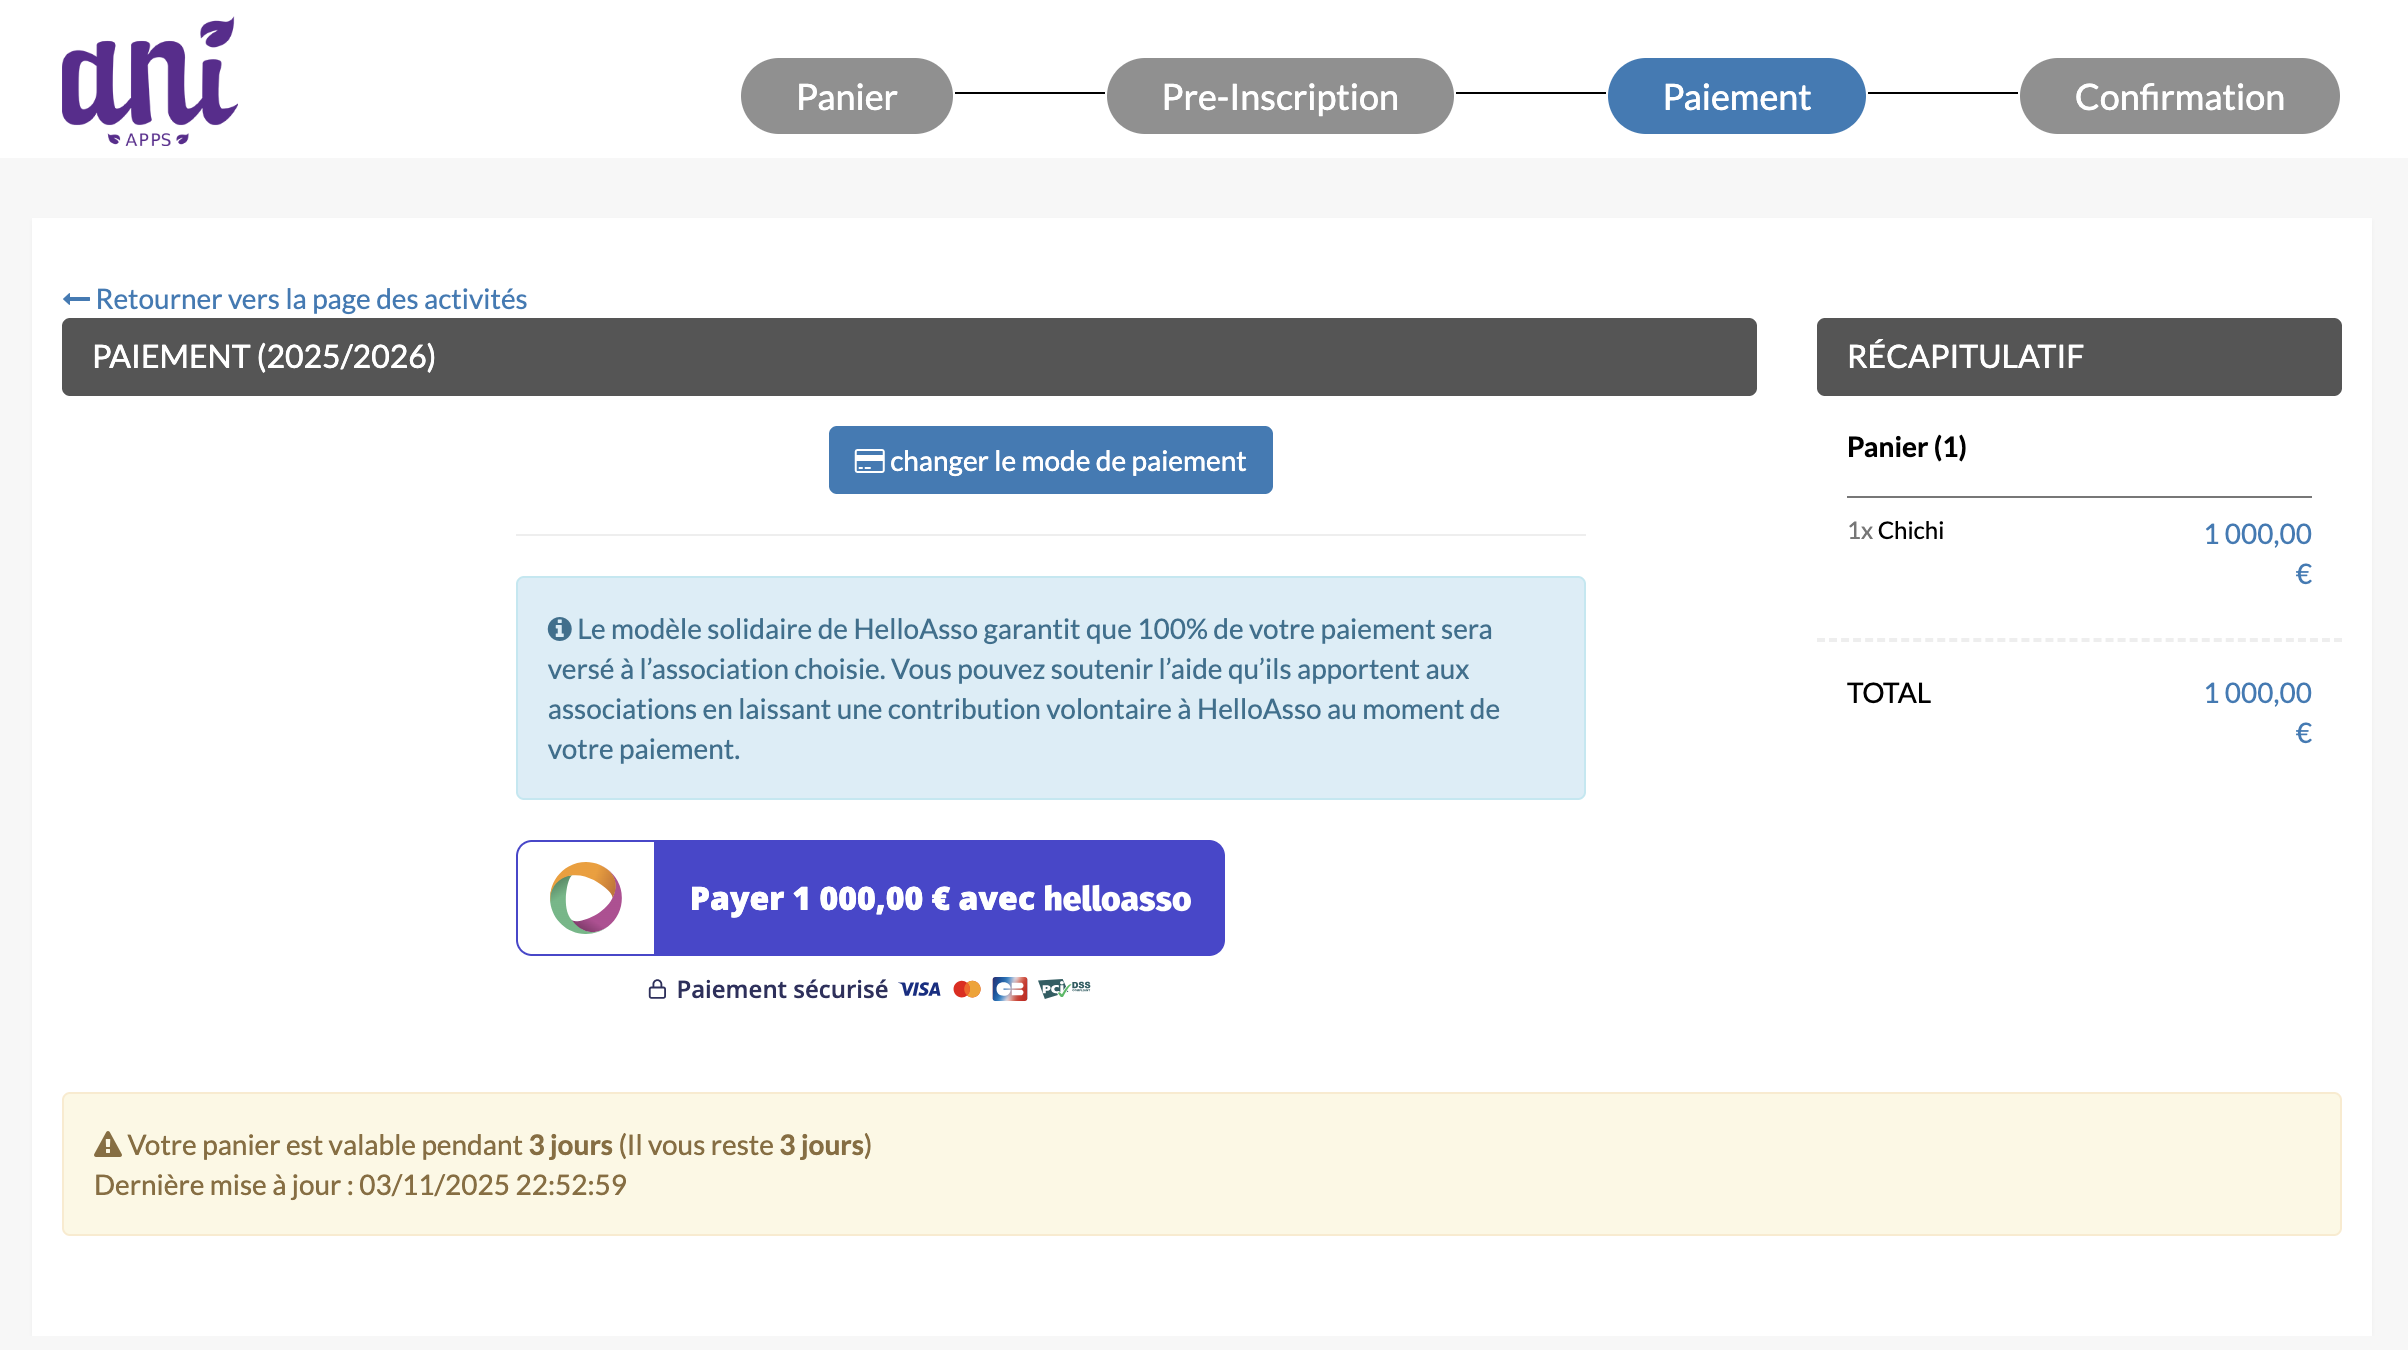This screenshot has height=1350, width=2408.
Task: Click the padlock secure payment icon
Action: [x=657, y=990]
